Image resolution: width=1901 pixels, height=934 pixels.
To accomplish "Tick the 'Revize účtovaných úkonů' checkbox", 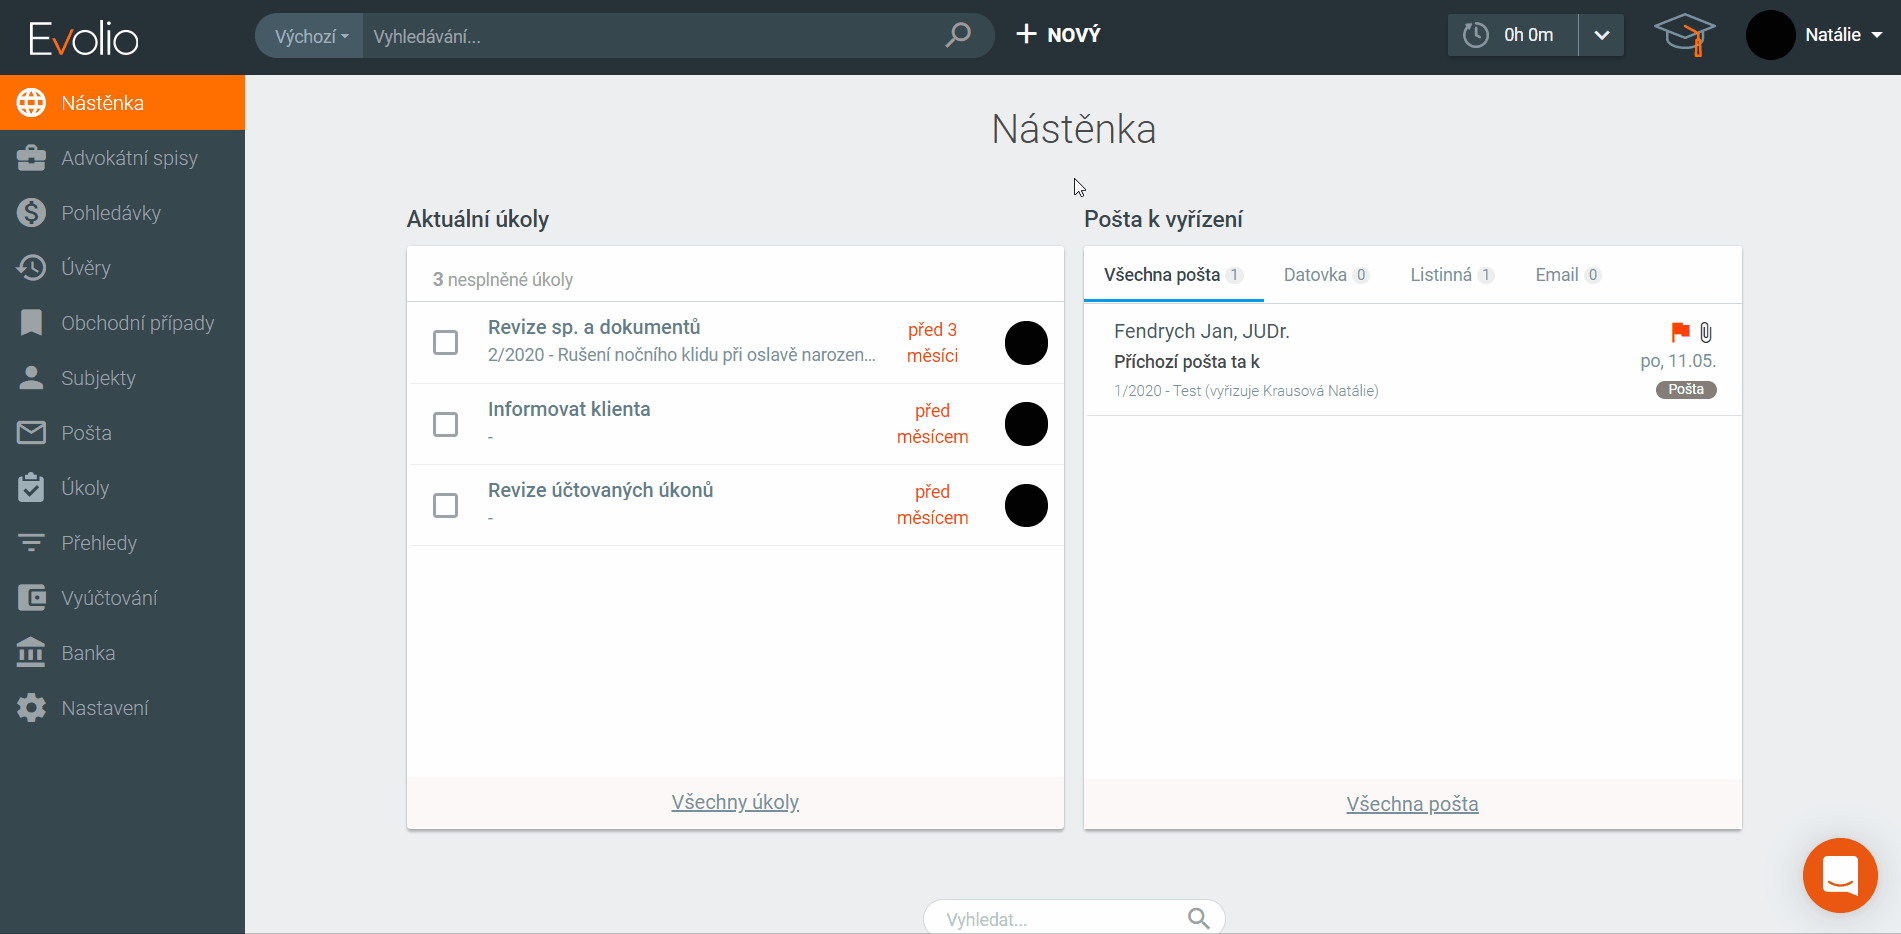I will click(x=445, y=505).
